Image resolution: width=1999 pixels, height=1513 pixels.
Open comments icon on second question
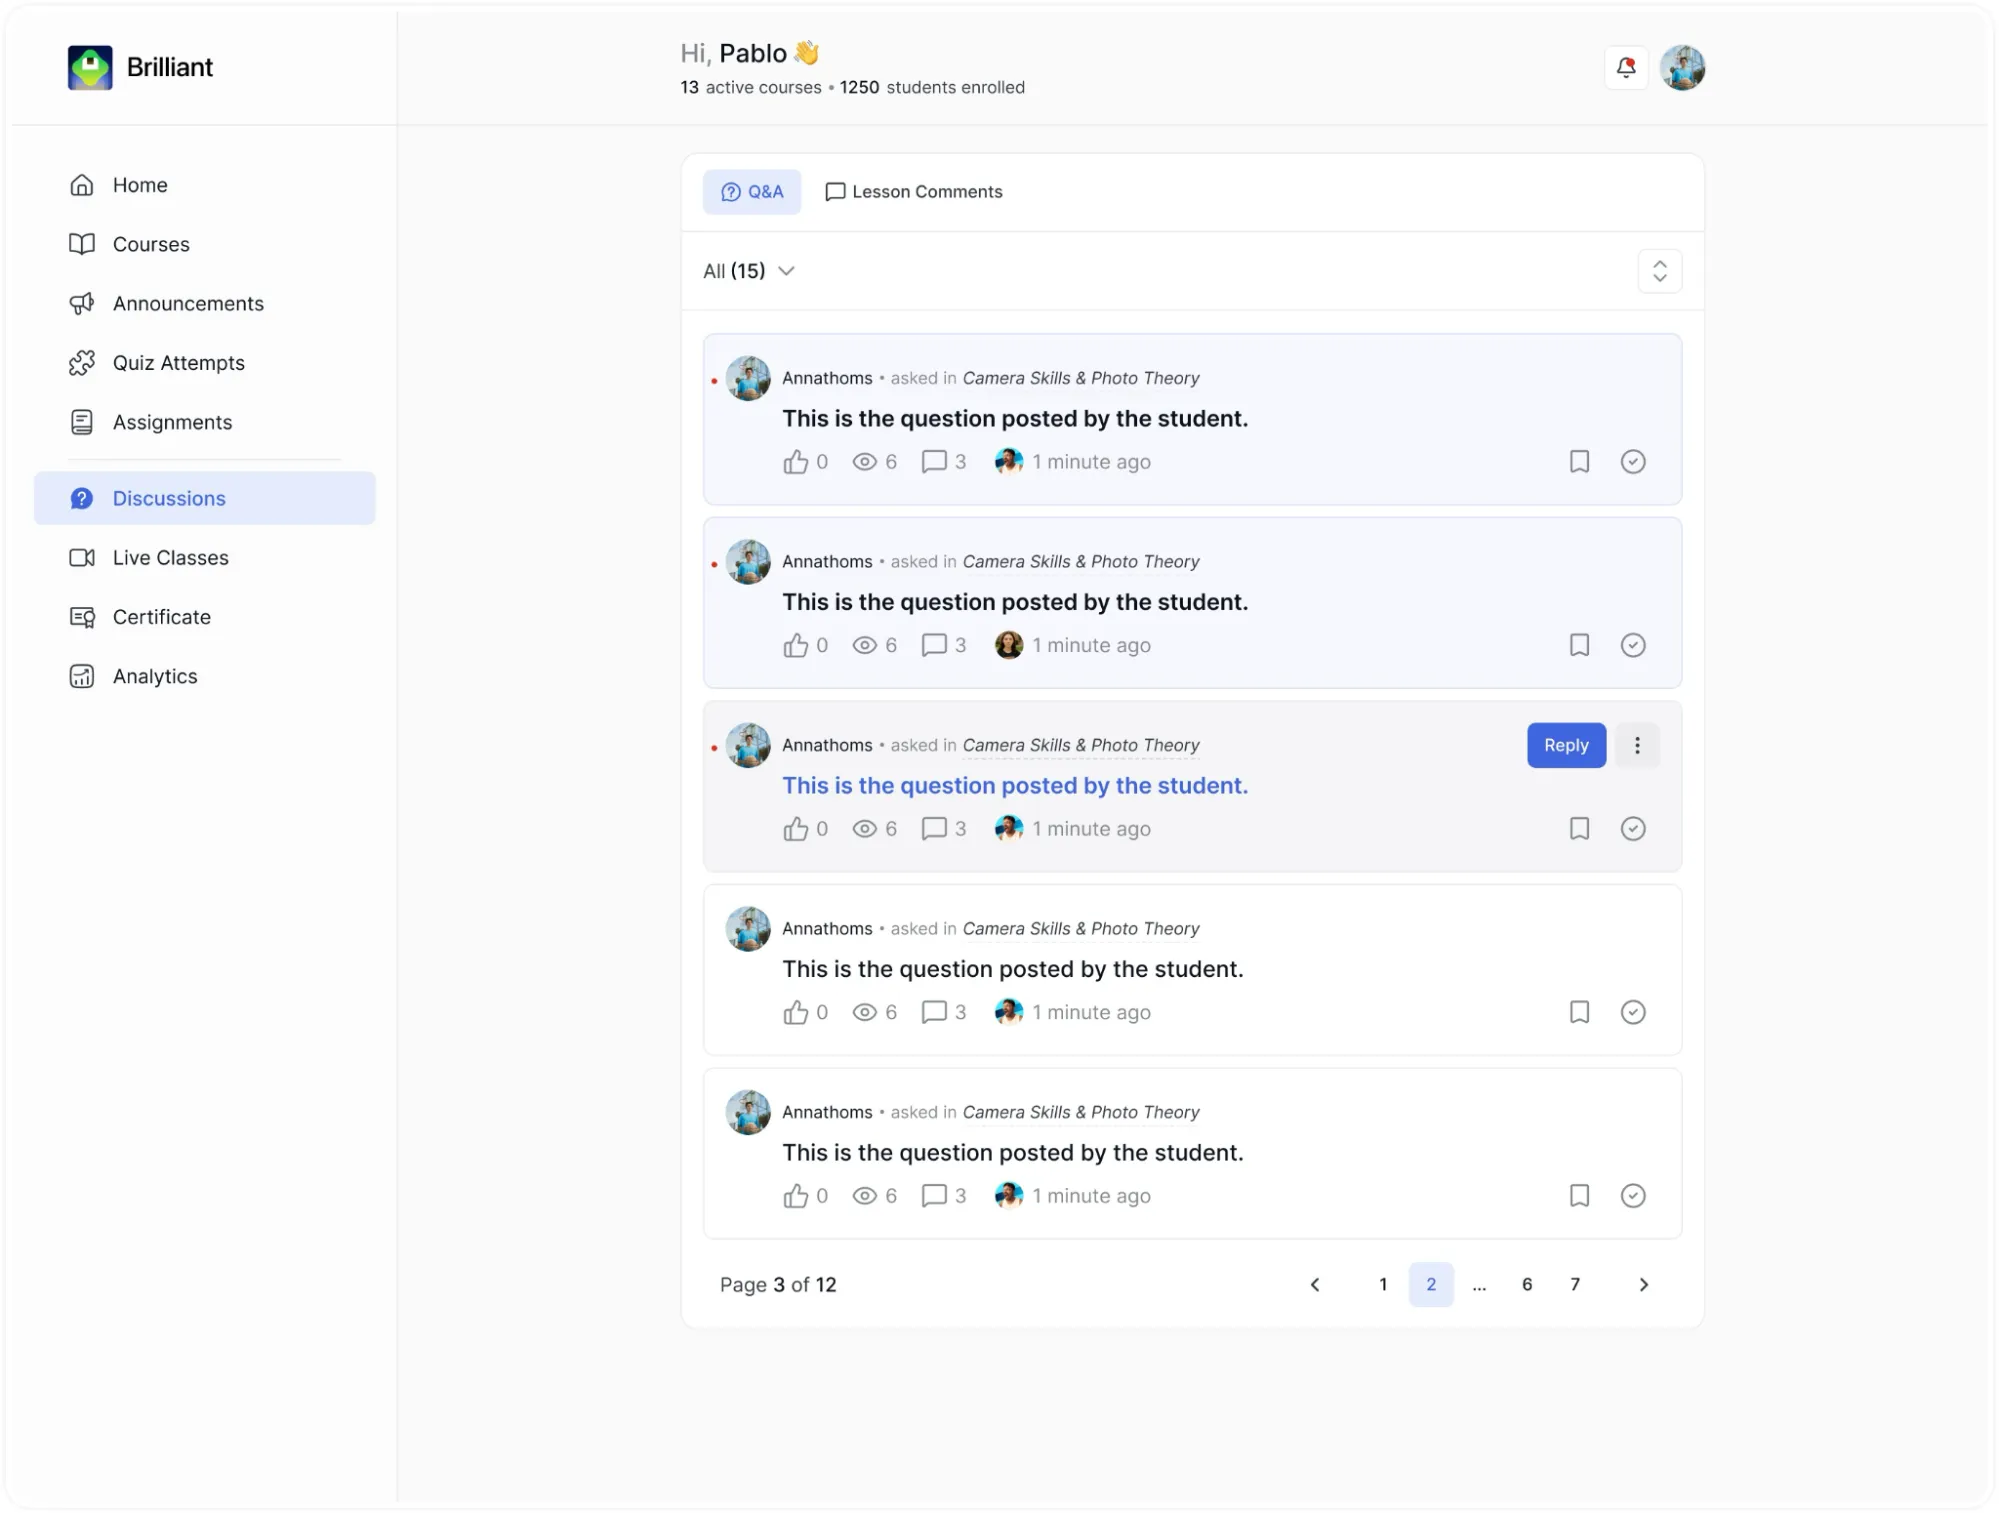(x=934, y=645)
